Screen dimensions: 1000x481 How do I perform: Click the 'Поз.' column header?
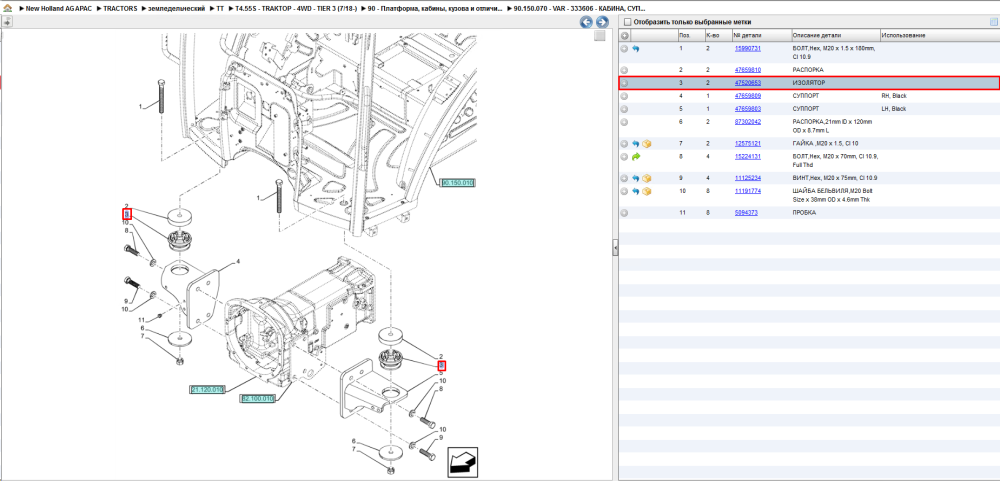691,36
